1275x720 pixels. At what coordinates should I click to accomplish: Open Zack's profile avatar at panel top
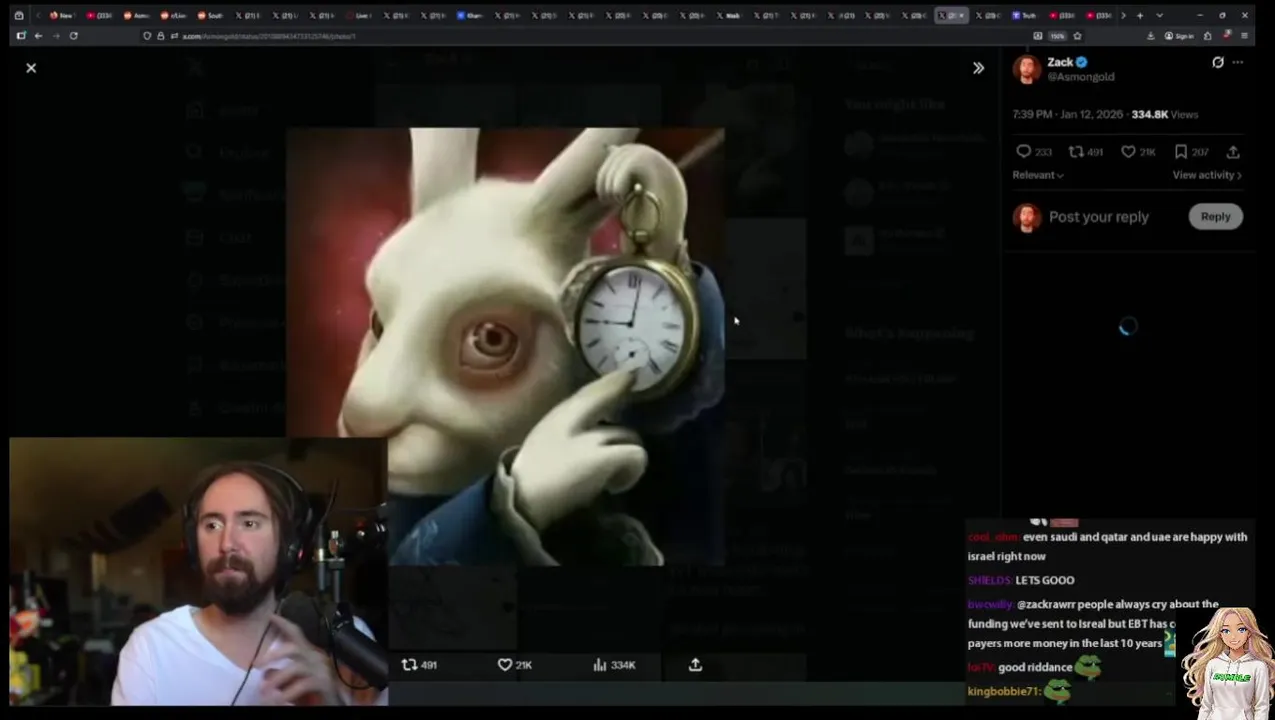[x=1027, y=69]
